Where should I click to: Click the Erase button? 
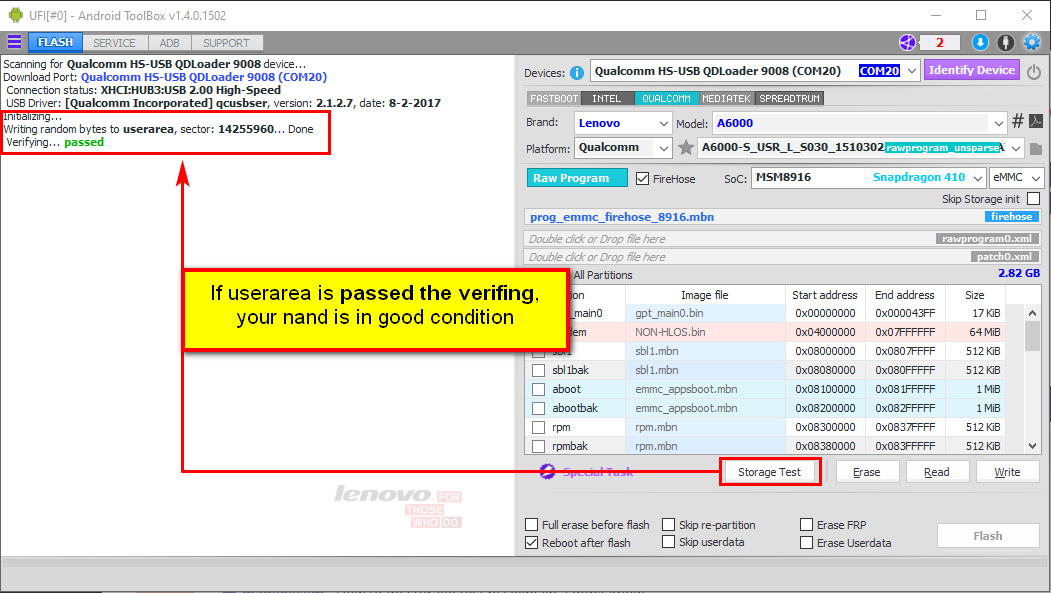point(867,472)
